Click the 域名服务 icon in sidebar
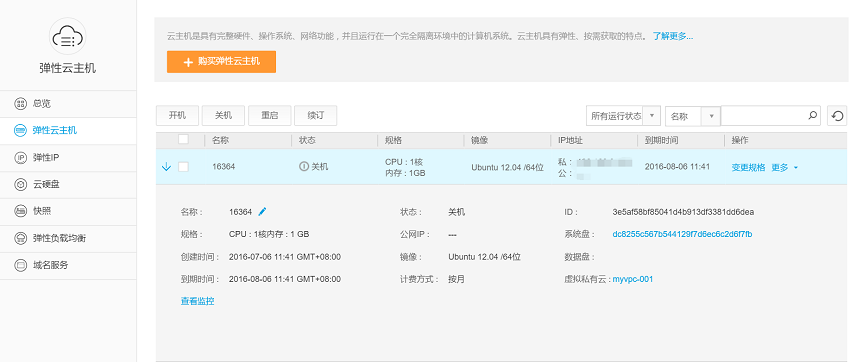 pyautogui.click(x=20, y=266)
